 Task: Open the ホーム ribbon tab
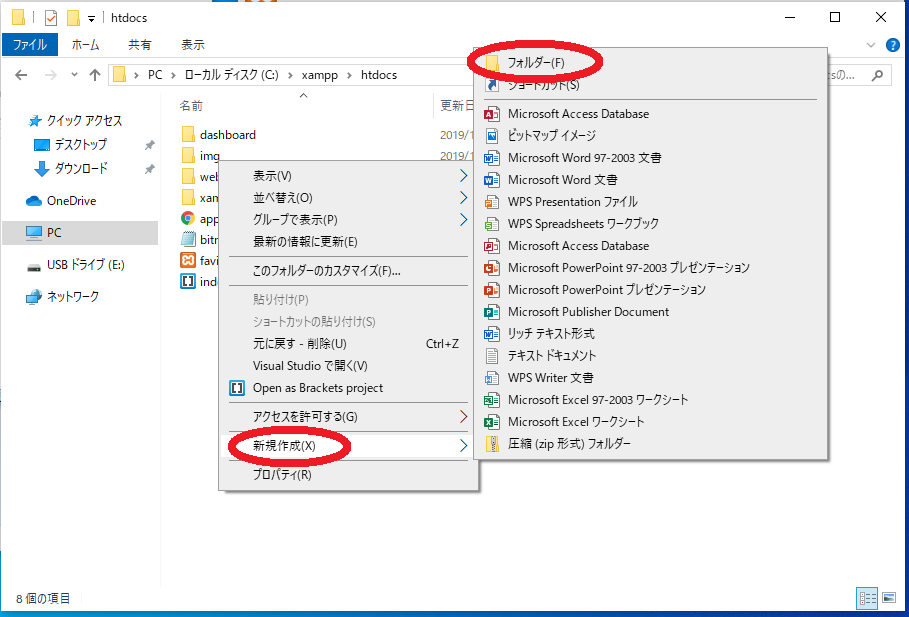tap(86, 45)
